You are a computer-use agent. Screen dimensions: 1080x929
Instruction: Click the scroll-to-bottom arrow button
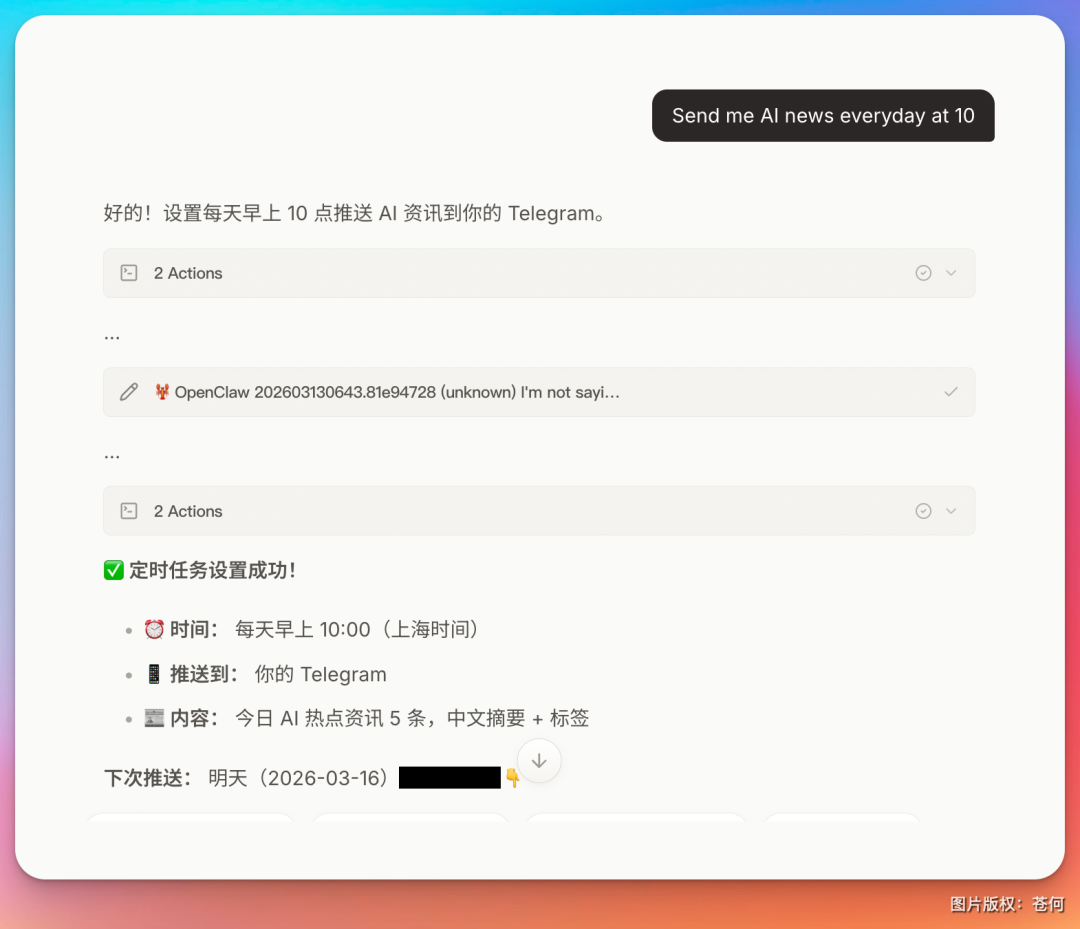[538, 760]
